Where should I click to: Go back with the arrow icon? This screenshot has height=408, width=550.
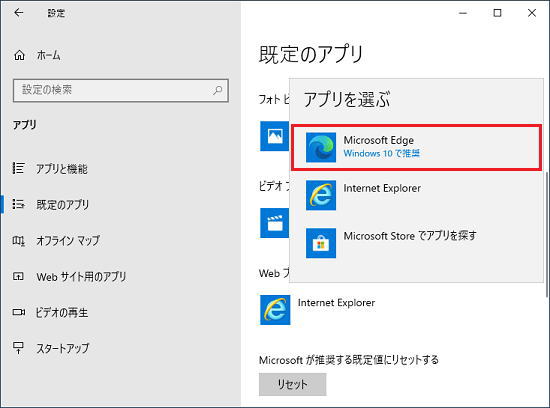(19, 13)
